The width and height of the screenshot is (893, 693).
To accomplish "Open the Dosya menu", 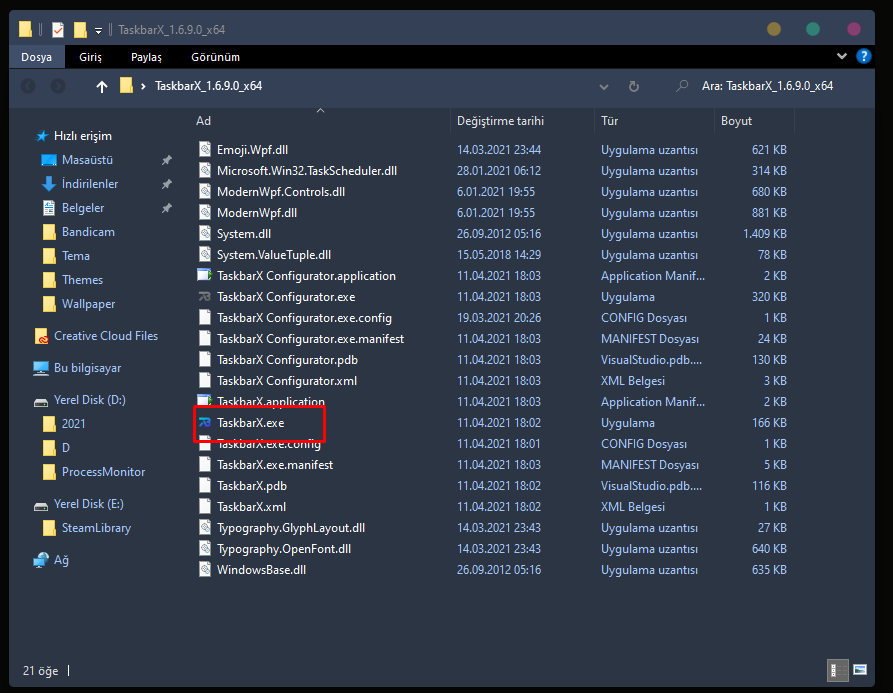I will [x=36, y=57].
